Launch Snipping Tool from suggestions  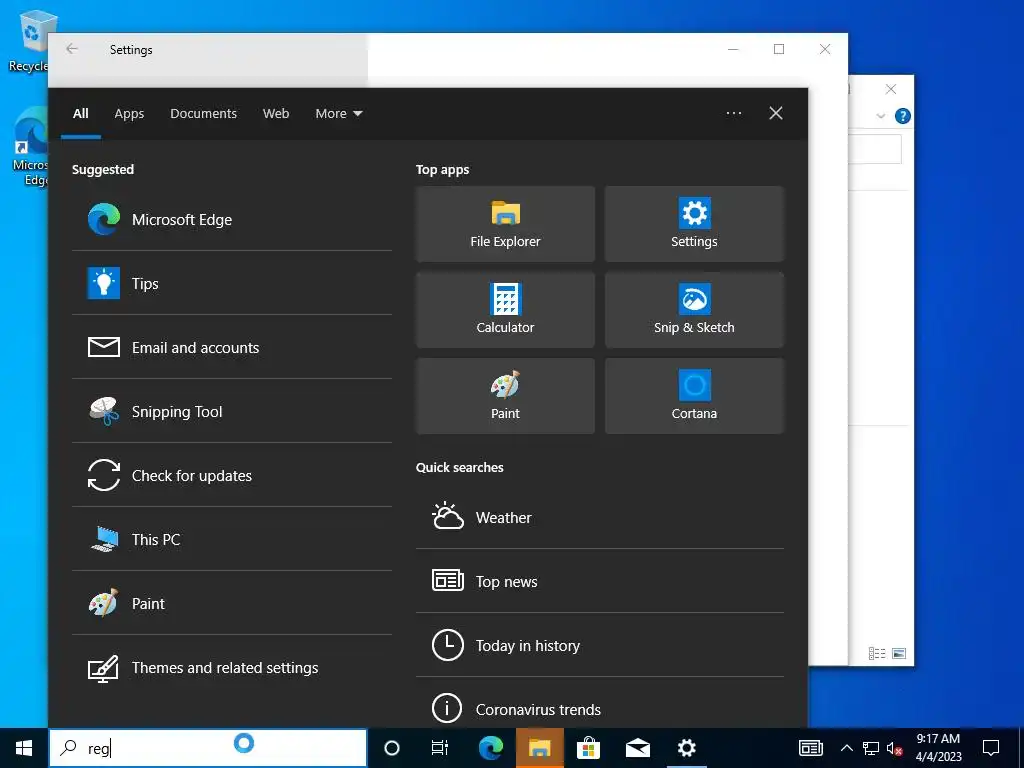(x=232, y=411)
